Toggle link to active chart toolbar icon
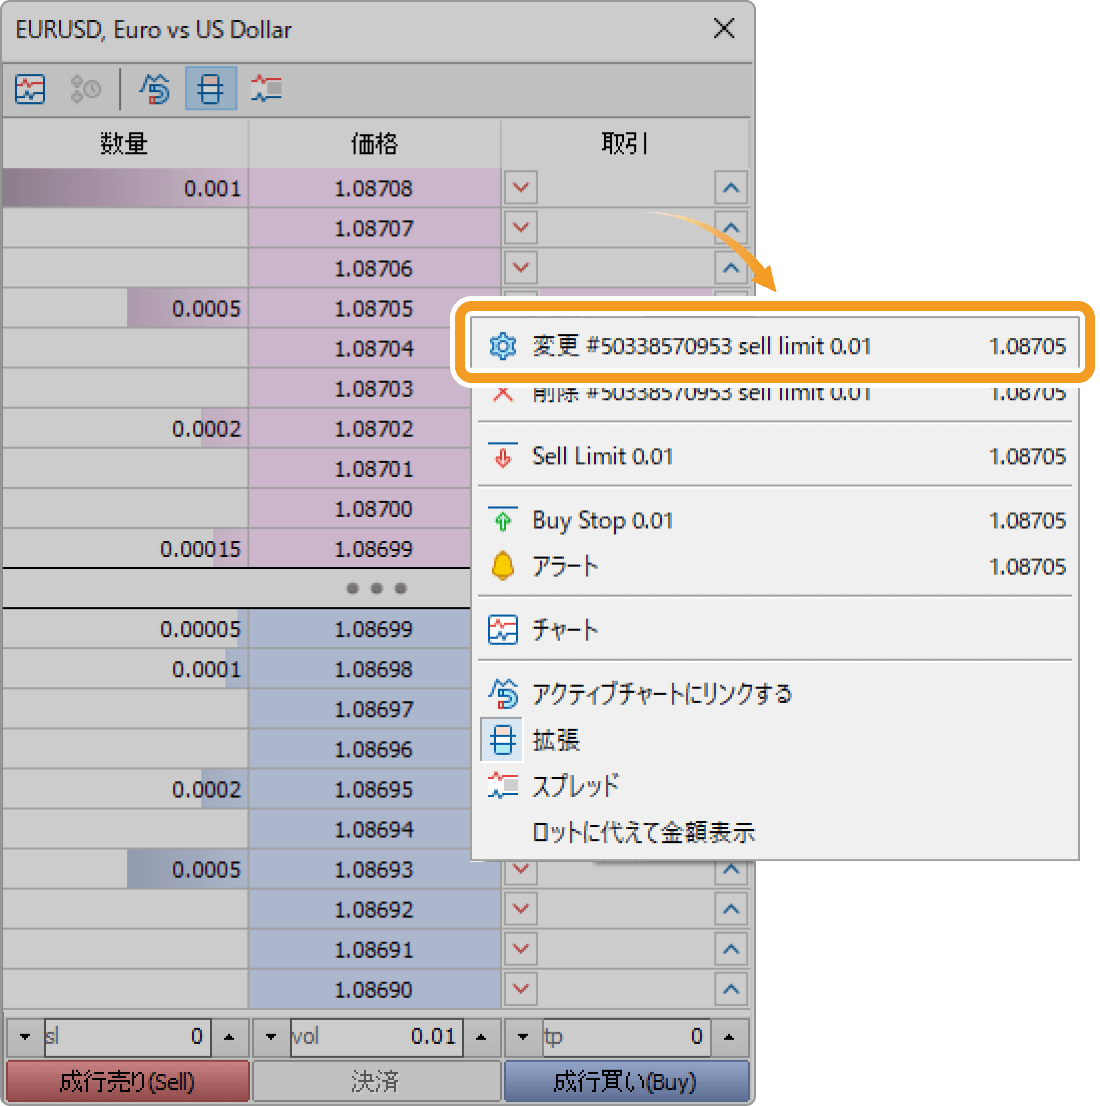 tap(155, 90)
